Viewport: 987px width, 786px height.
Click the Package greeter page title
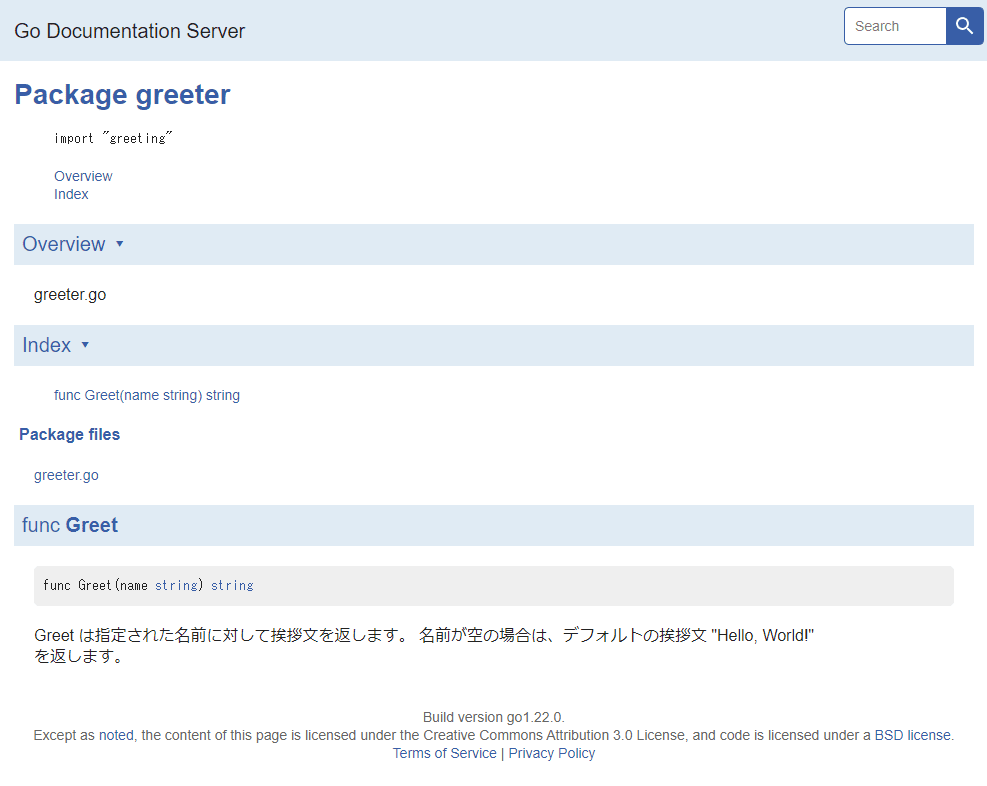tap(122, 95)
